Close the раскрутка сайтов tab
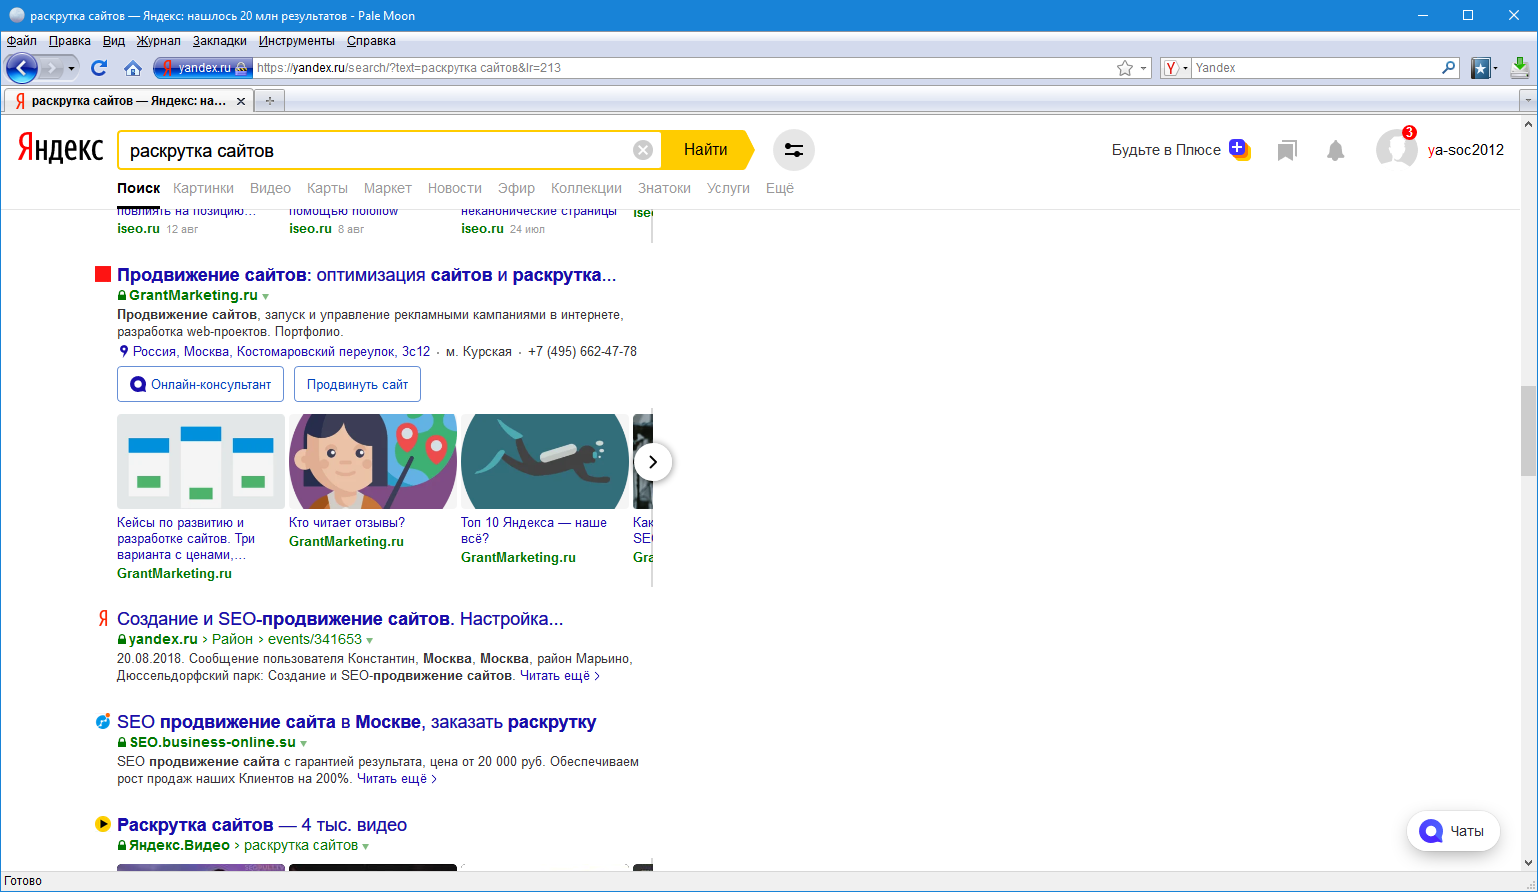 [241, 101]
